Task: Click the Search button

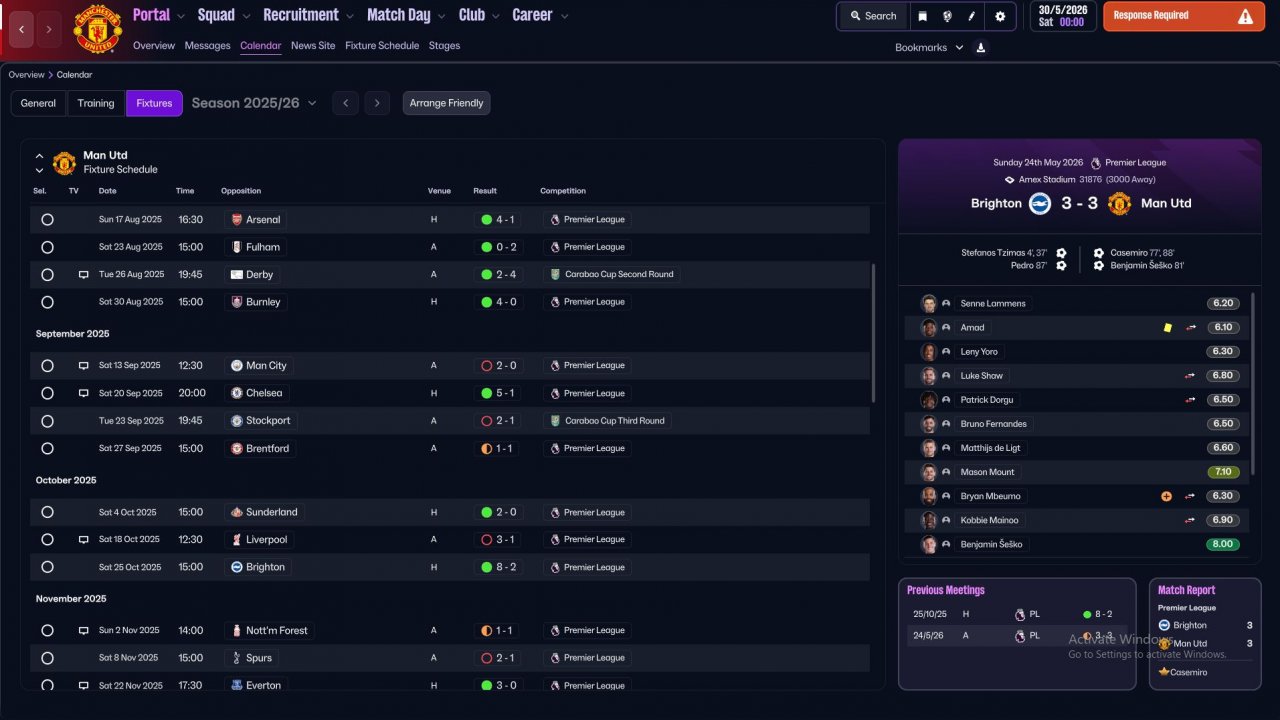Action: pos(873,16)
